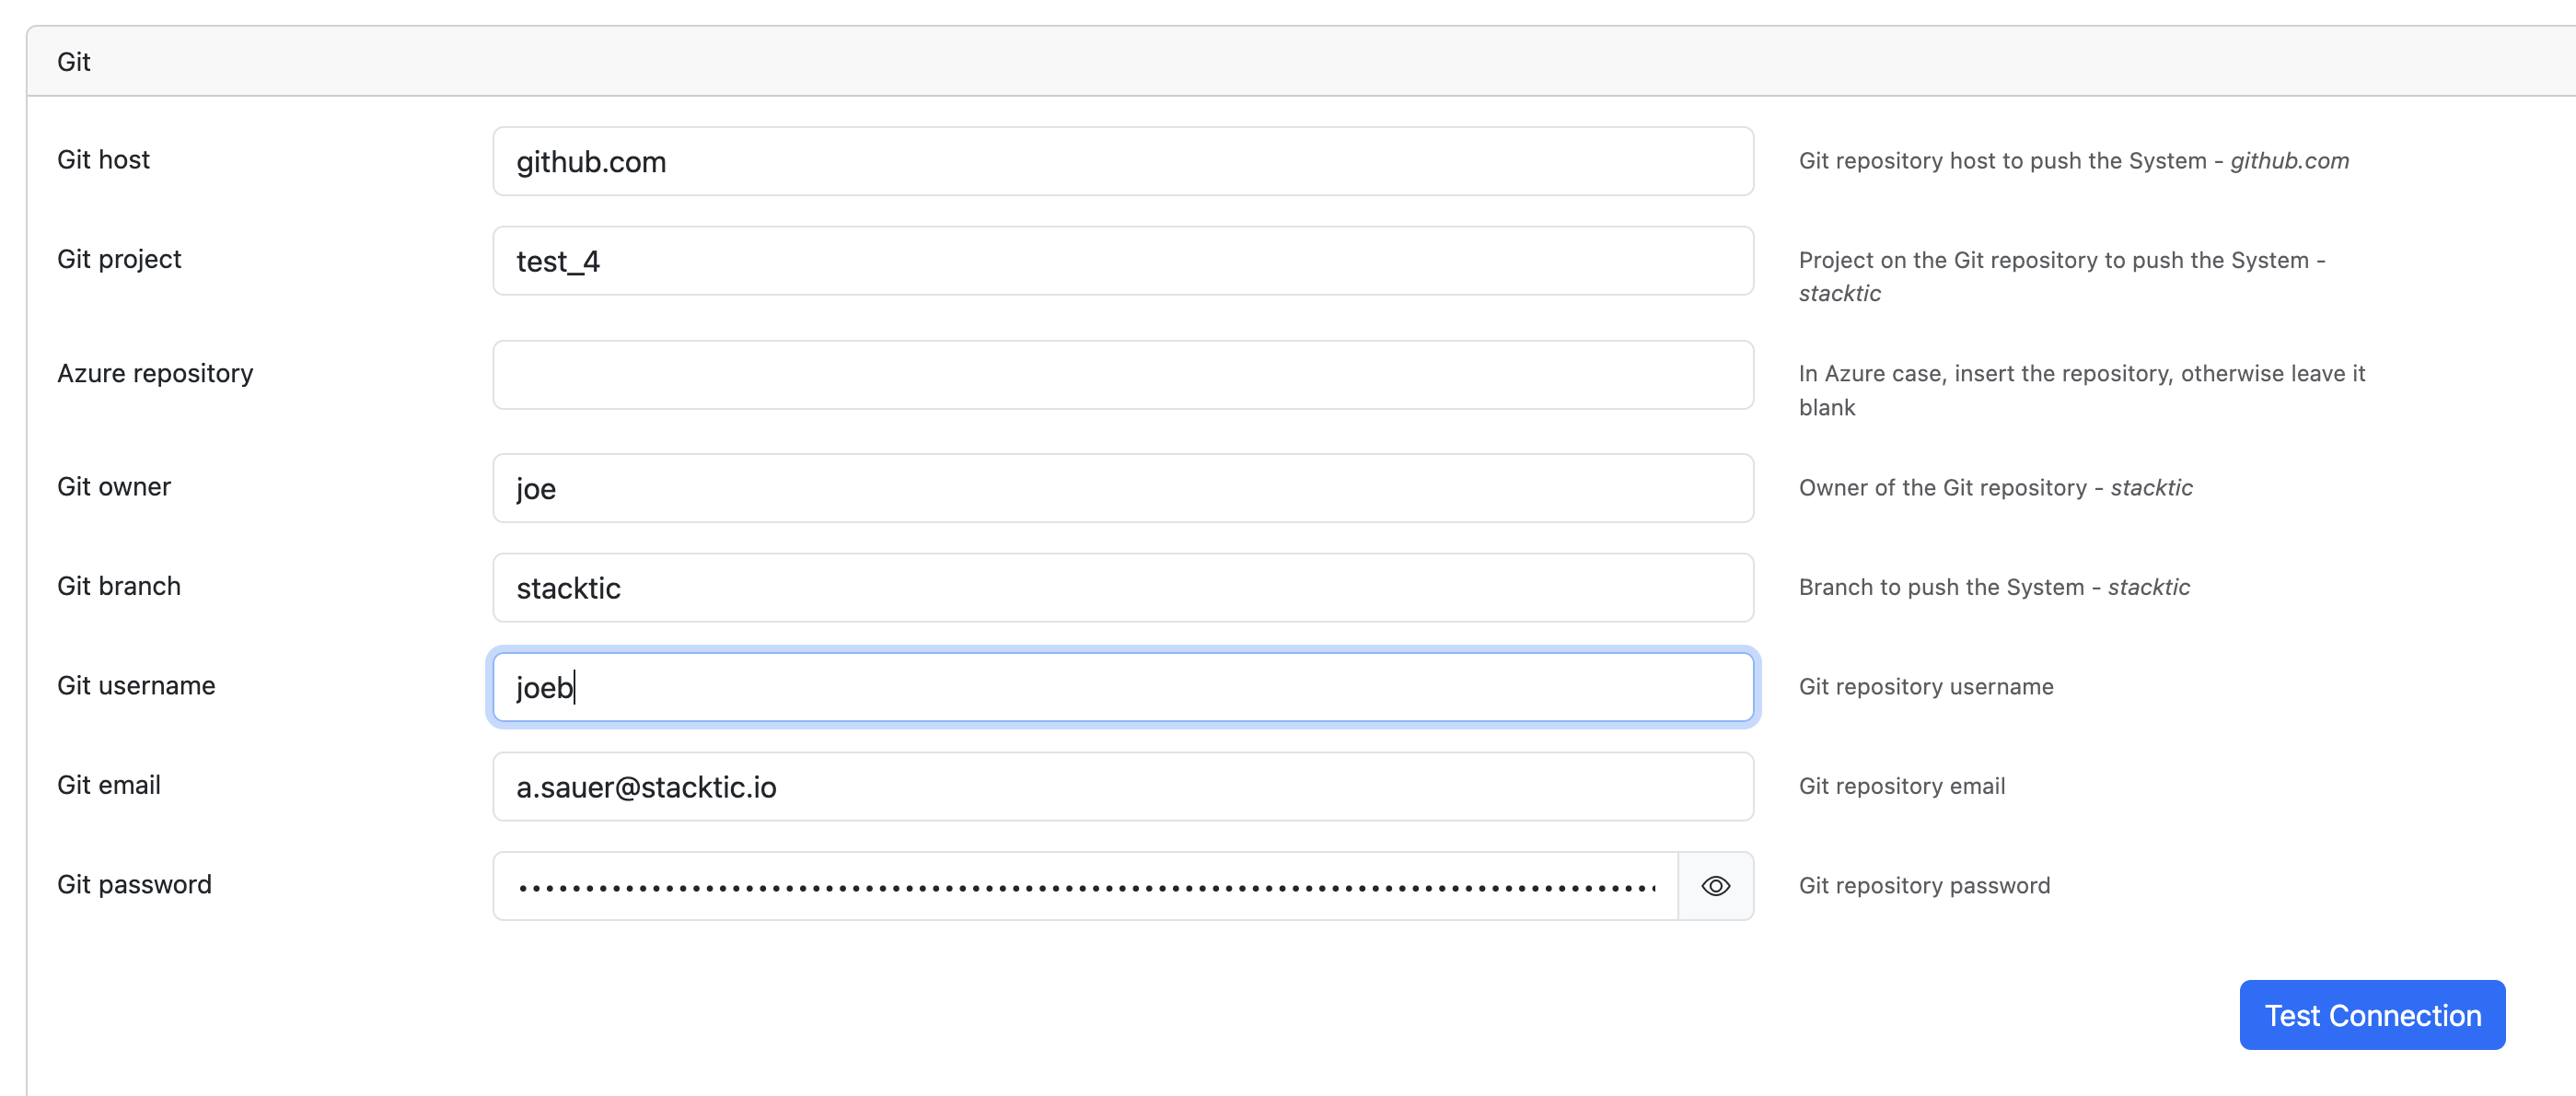
Task: Select the Git email input field
Action: (1122, 787)
